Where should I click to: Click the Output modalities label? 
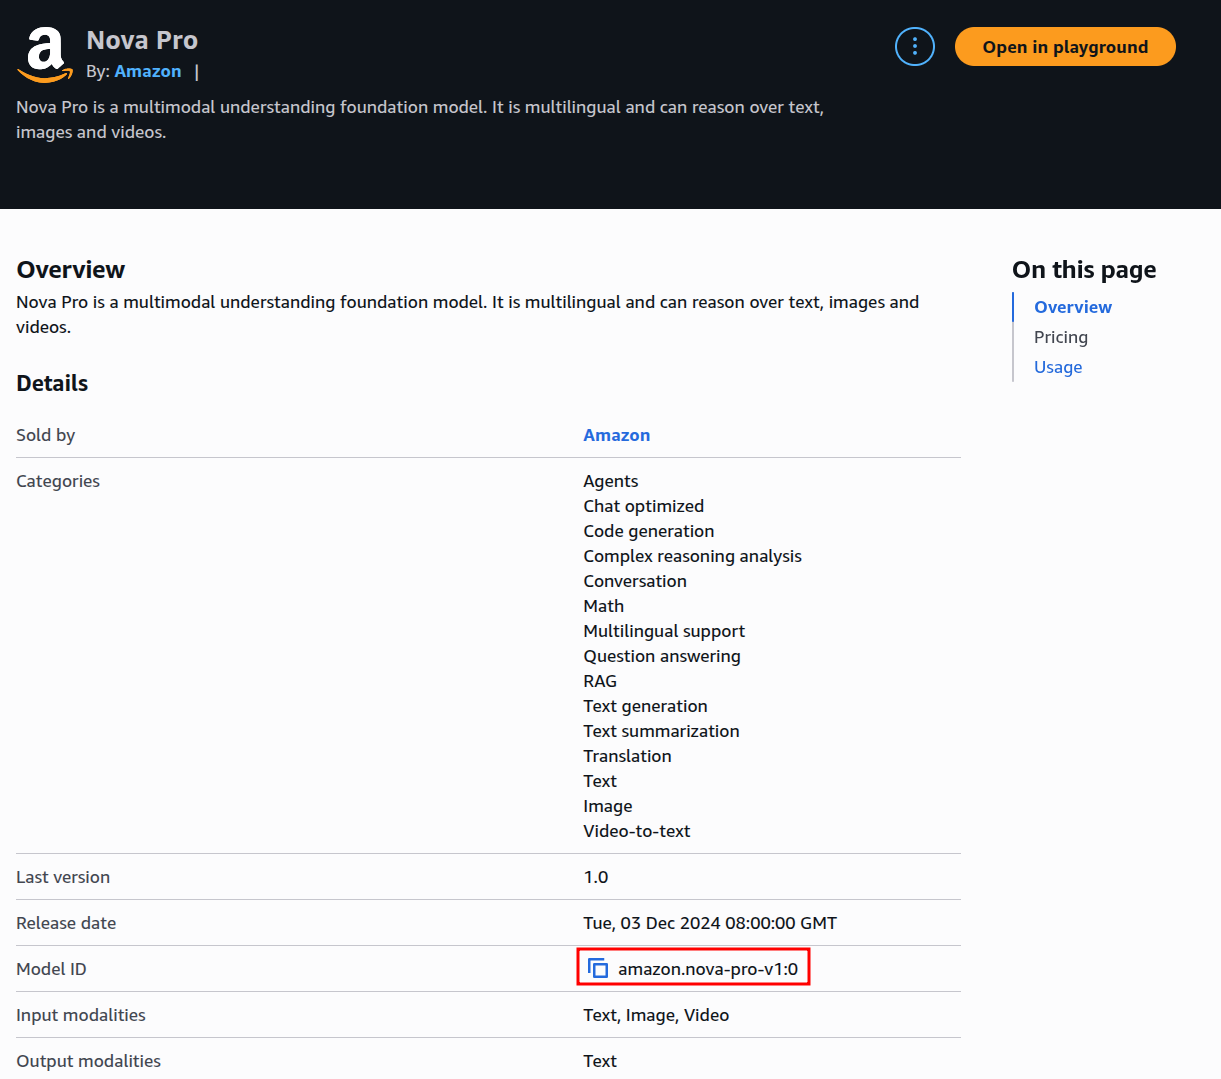pyautogui.click(x=89, y=1061)
